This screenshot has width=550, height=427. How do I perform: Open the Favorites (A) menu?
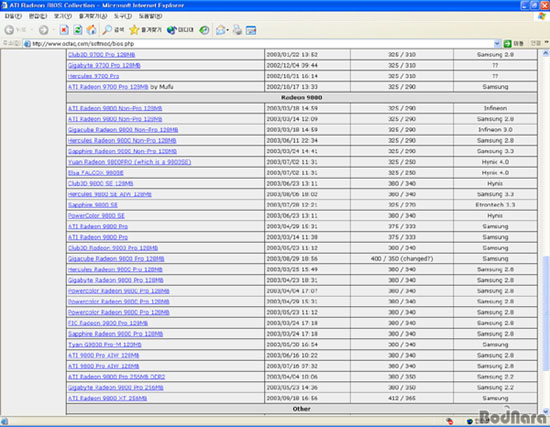point(93,16)
